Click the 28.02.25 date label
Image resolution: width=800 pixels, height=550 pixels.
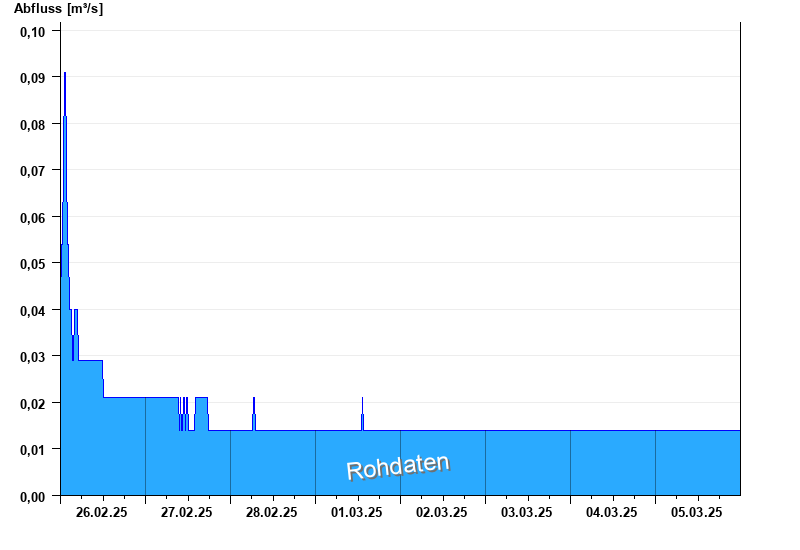[x=271, y=512]
